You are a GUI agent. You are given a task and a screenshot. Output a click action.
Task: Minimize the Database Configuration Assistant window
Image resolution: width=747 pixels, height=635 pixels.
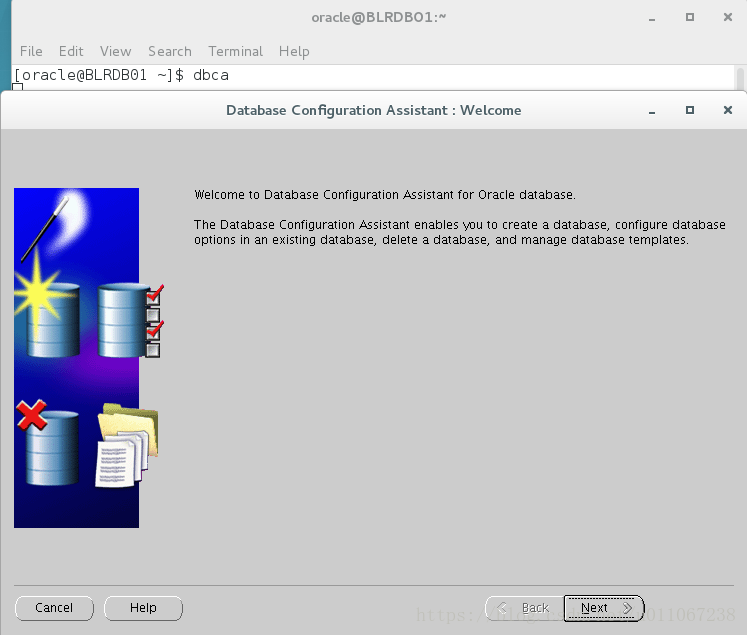[652, 111]
